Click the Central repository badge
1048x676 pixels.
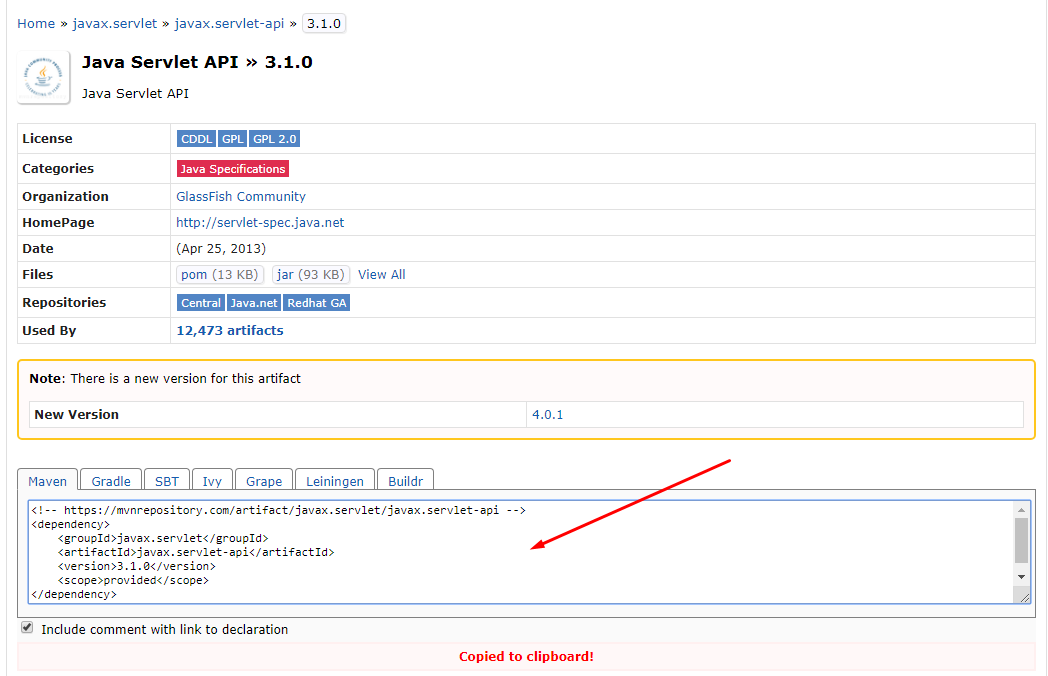pyautogui.click(x=200, y=302)
